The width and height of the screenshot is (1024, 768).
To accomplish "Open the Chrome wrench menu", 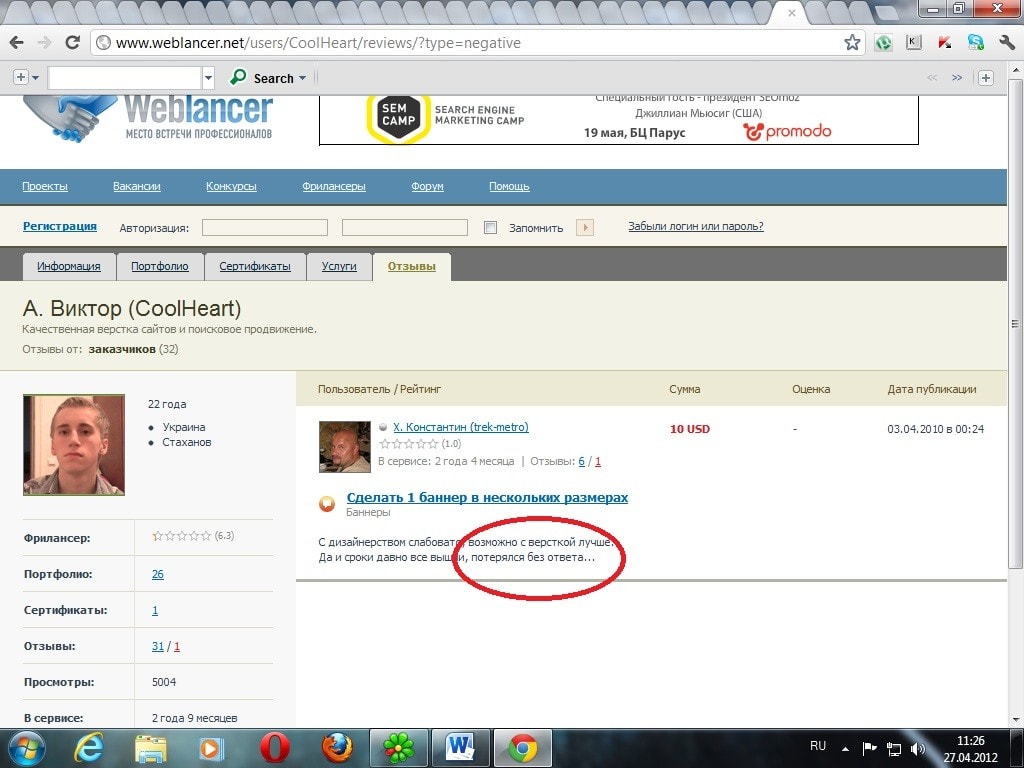I will pyautogui.click(x=1006, y=43).
